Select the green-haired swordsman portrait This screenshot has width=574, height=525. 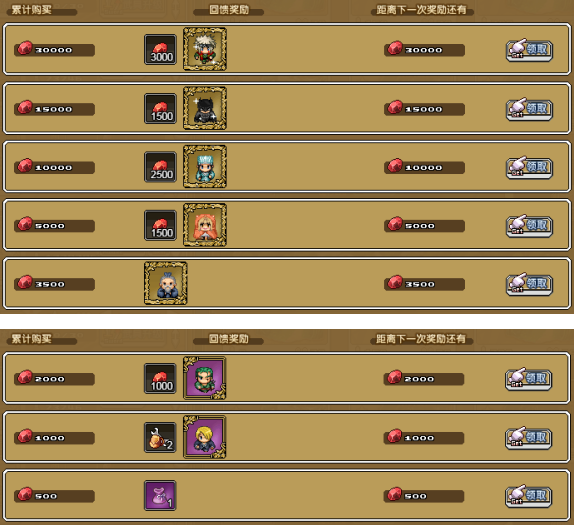tap(204, 378)
